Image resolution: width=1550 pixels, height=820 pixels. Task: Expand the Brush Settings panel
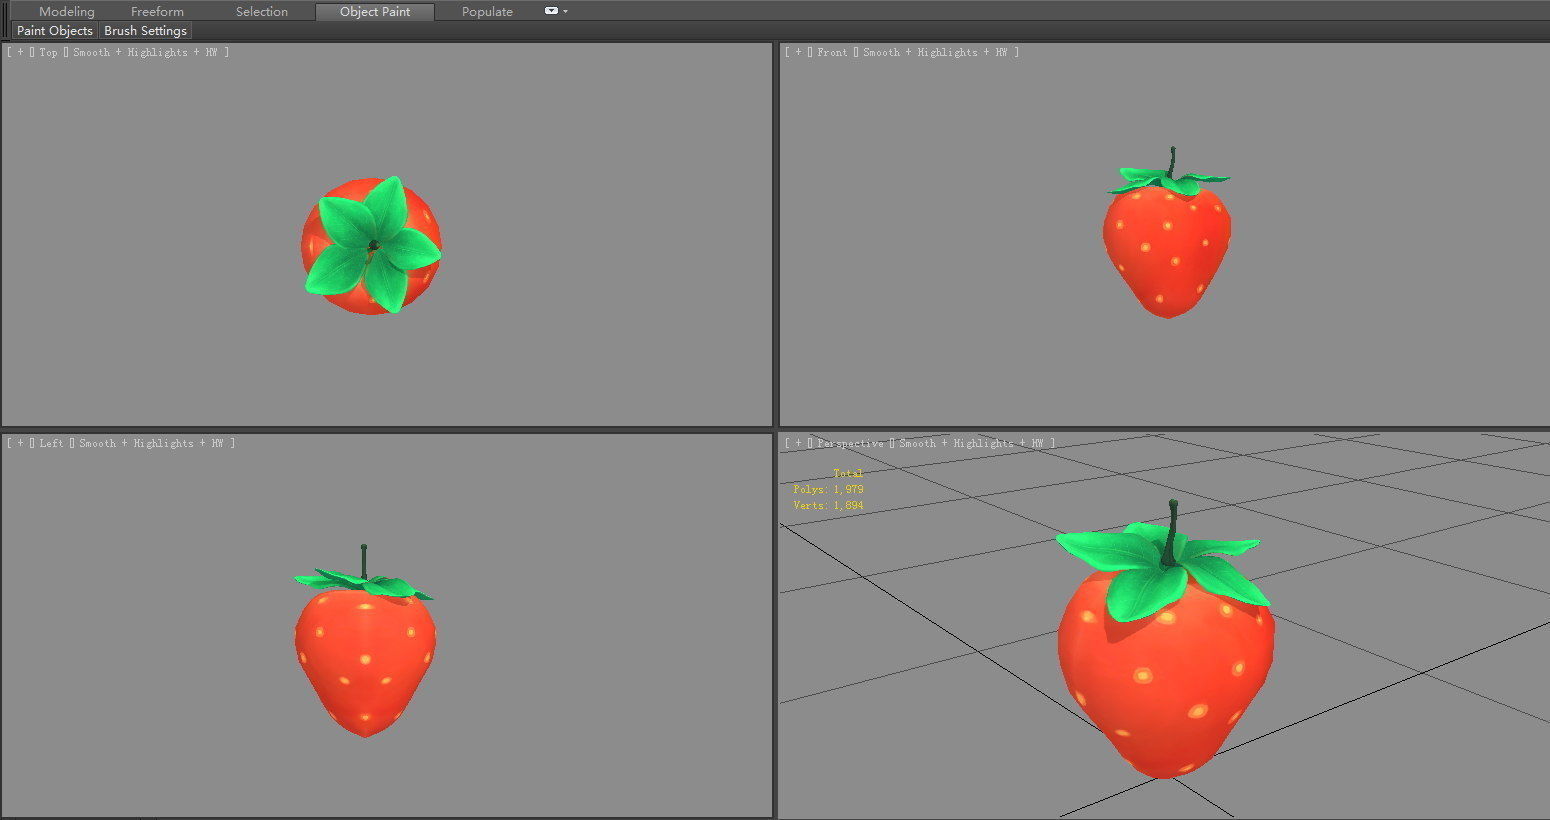(x=145, y=31)
